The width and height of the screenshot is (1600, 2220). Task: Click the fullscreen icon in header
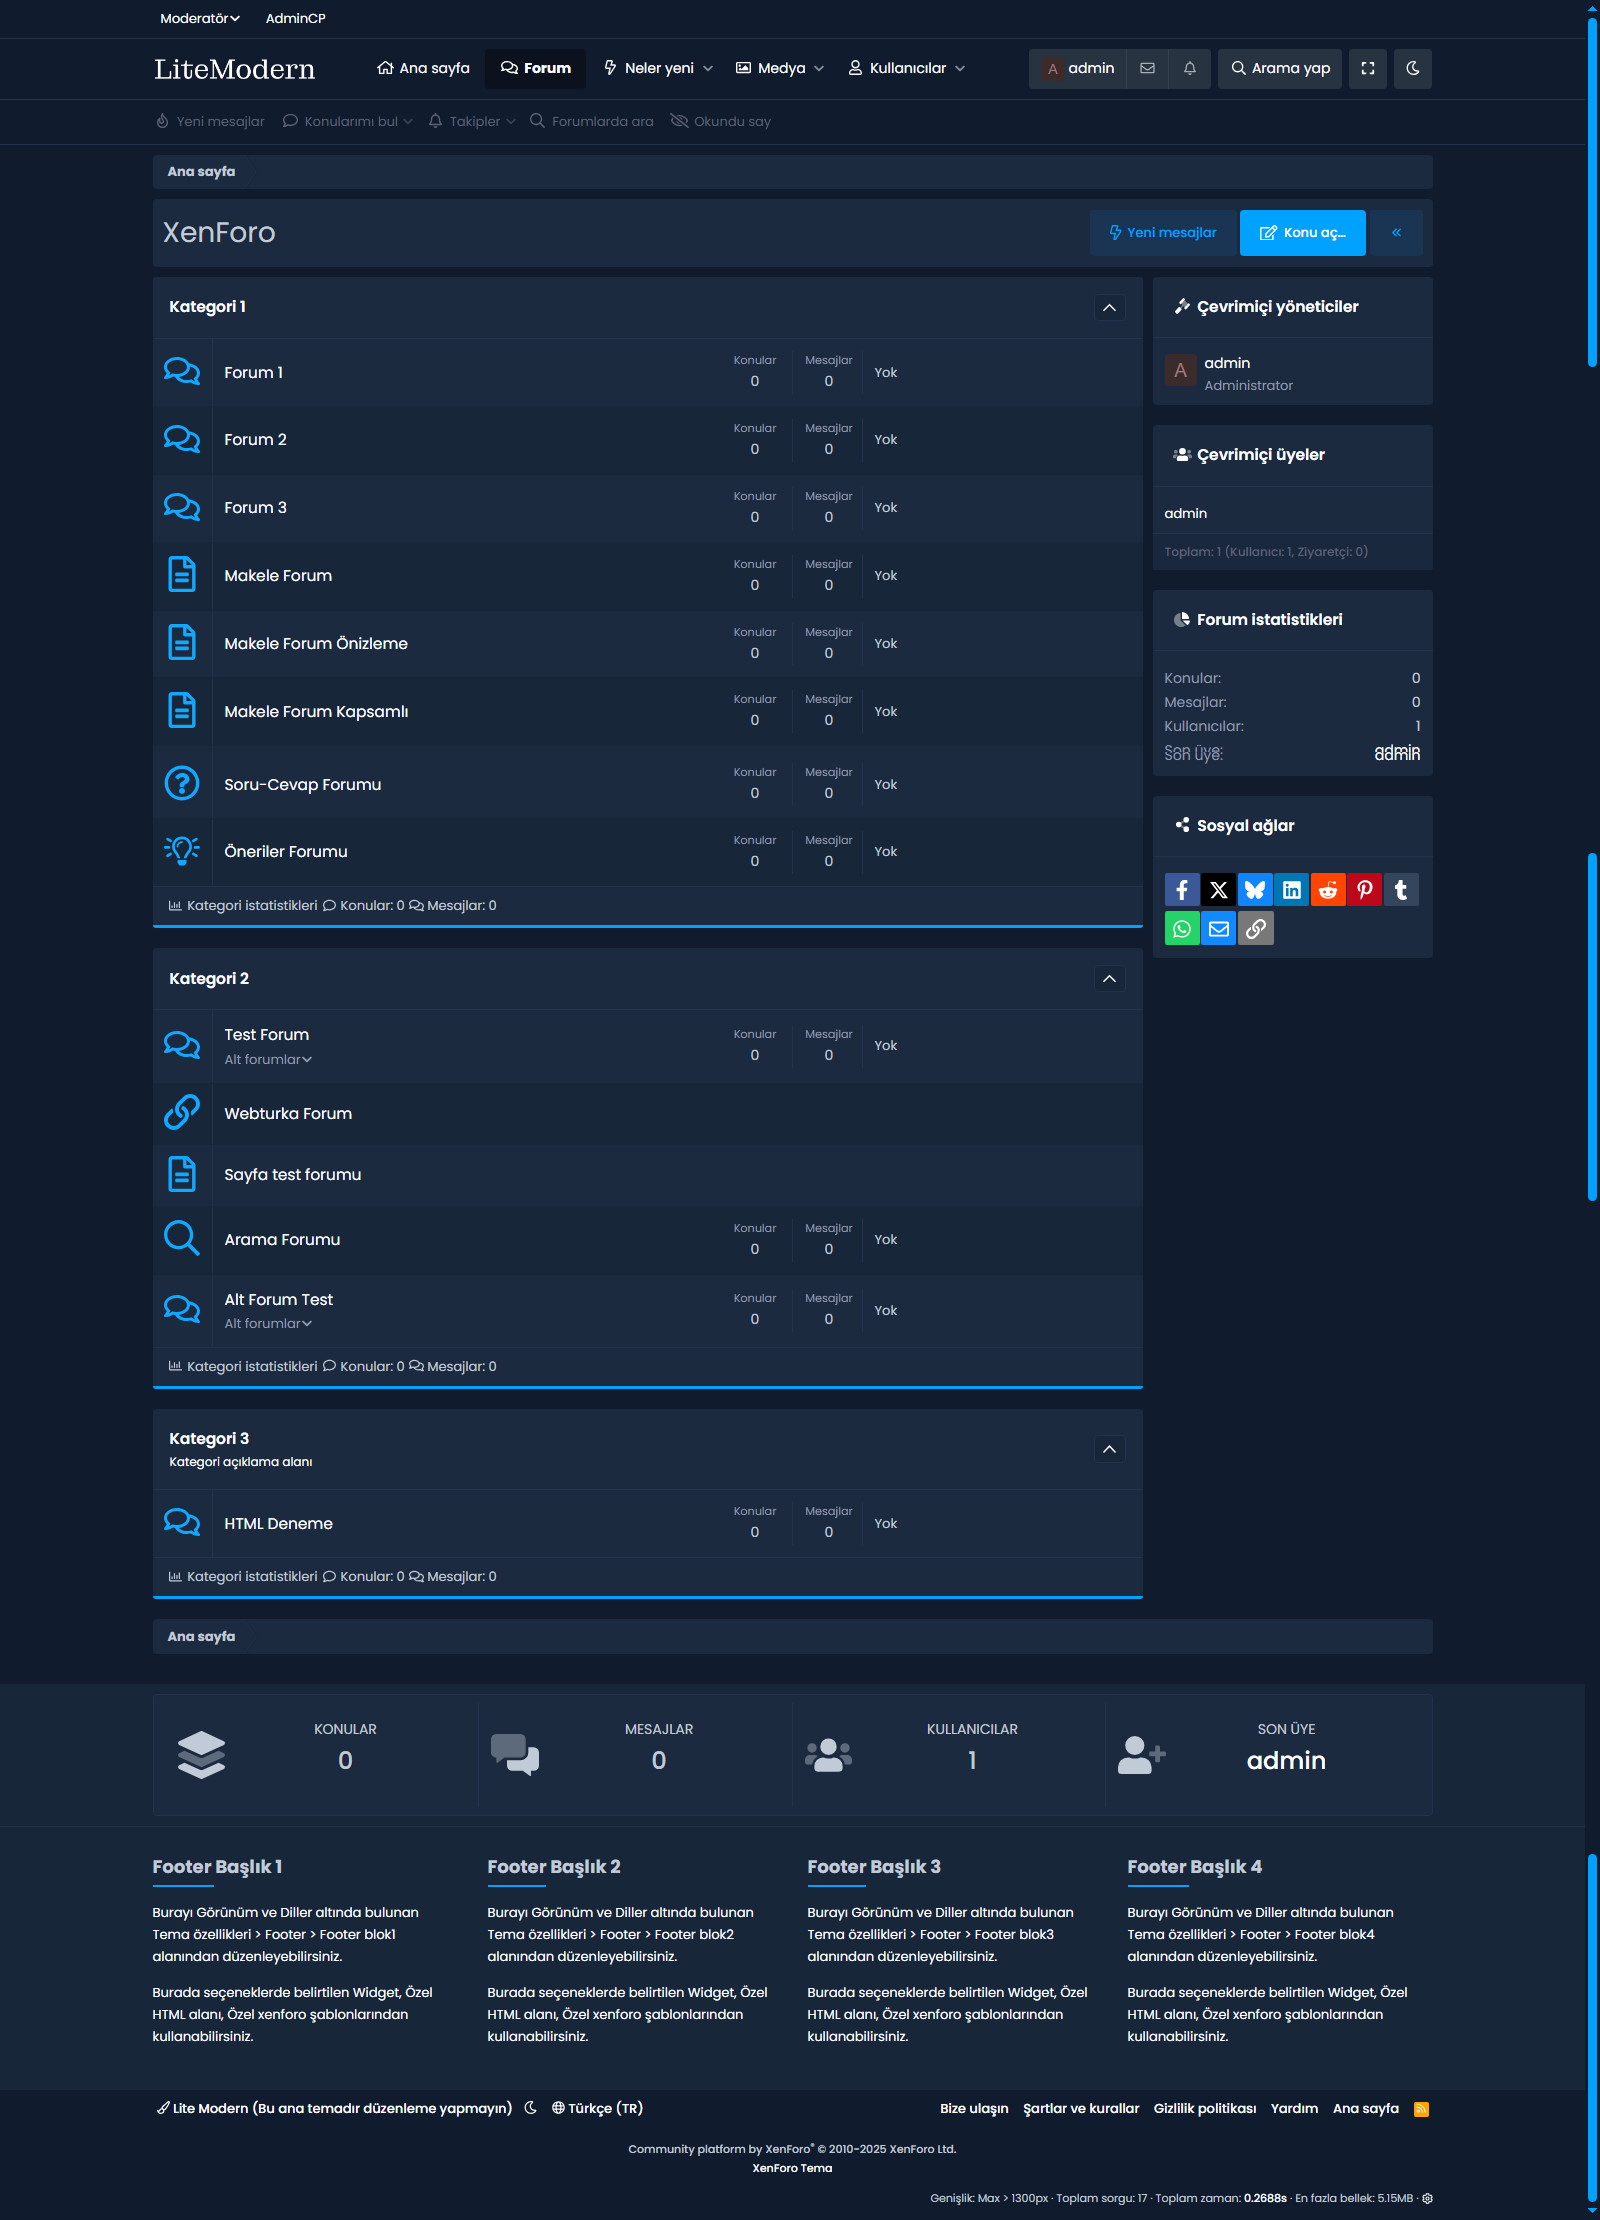[x=1367, y=69]
